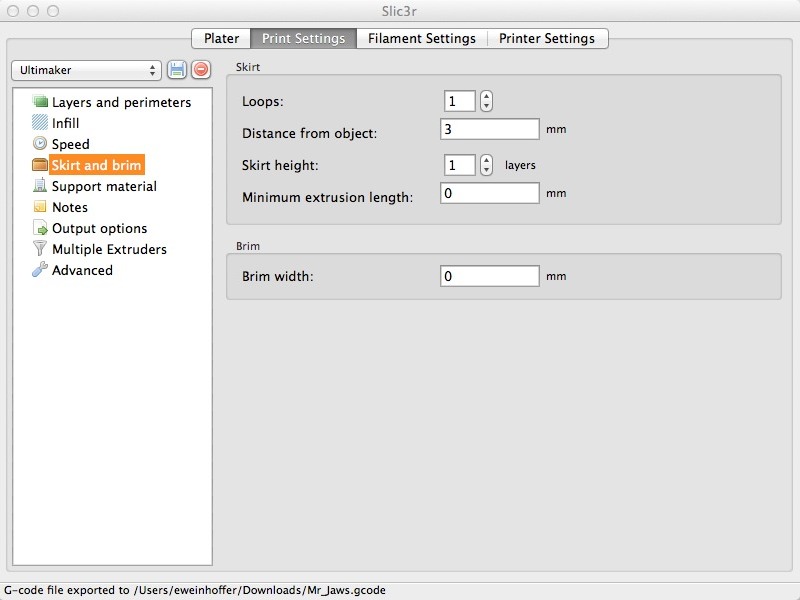
Task: Select Layers and perimeters in the tree
Action: point(121,102)
